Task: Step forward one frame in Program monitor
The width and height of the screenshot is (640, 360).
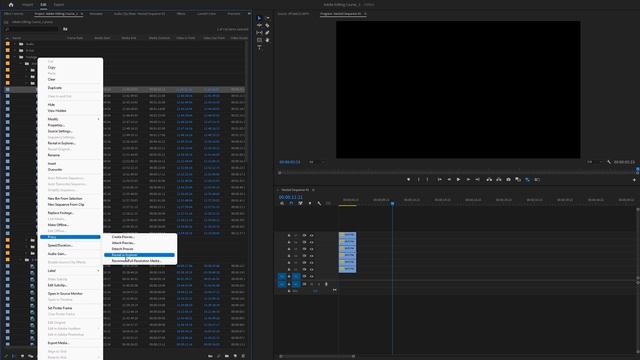Action: 468,180
